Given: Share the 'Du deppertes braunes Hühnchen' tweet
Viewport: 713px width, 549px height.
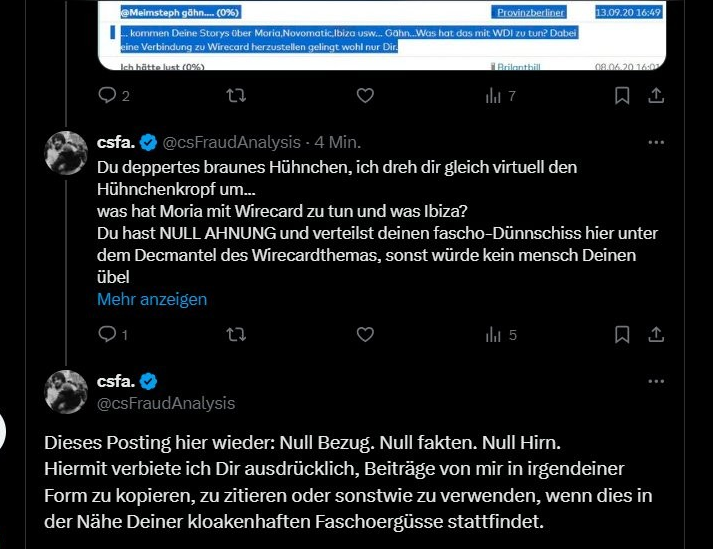Looking at the screenshot, I should [x=657, y=335].
